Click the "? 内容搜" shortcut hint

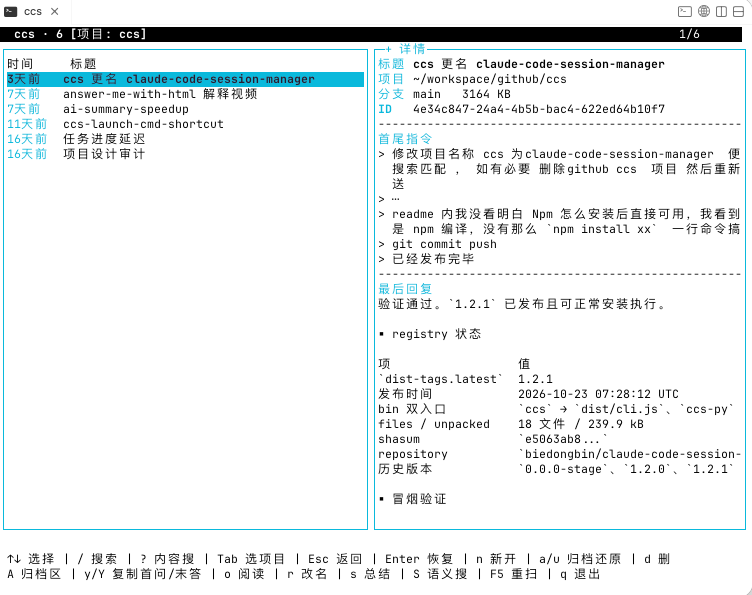click(167, 559)
